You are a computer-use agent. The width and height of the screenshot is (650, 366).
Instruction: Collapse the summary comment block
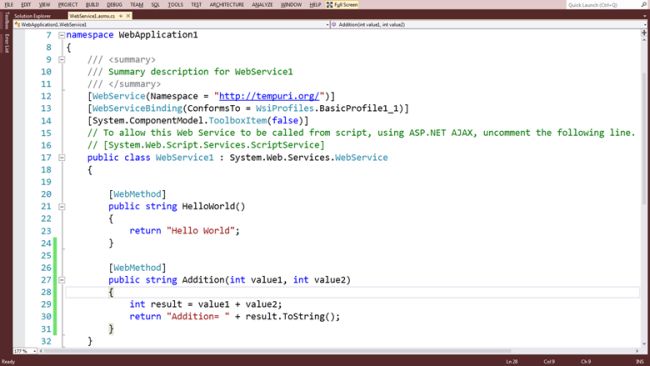61,60
